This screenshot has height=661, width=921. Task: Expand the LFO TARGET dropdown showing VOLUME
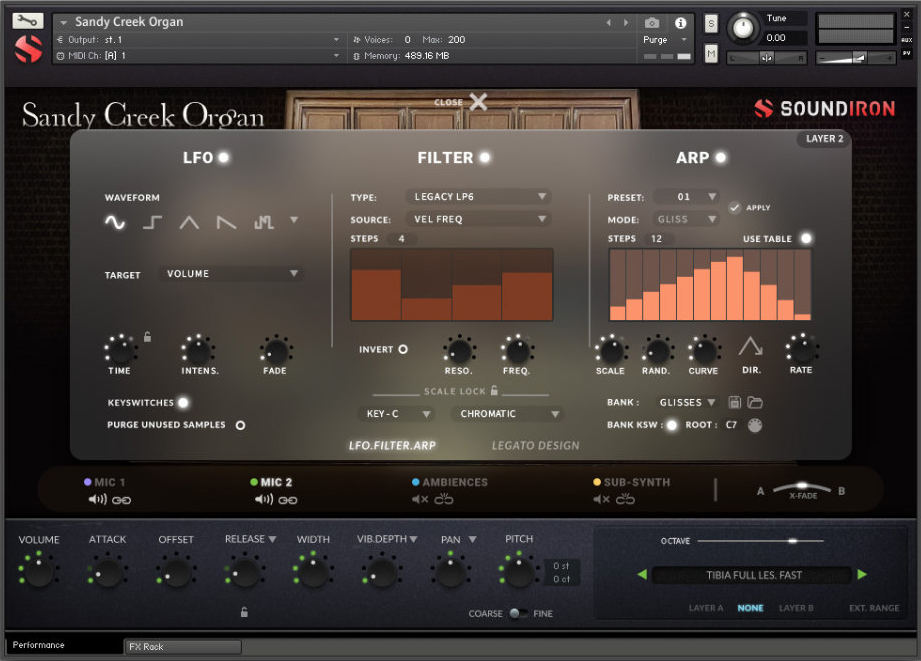pos(230,272)
